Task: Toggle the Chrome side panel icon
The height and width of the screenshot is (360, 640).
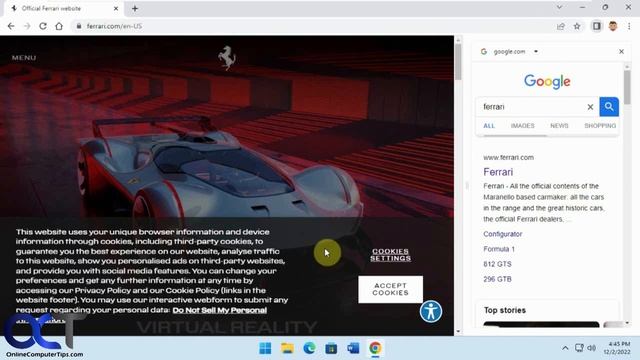Action: pyautogui.click(x=596, y=26)
